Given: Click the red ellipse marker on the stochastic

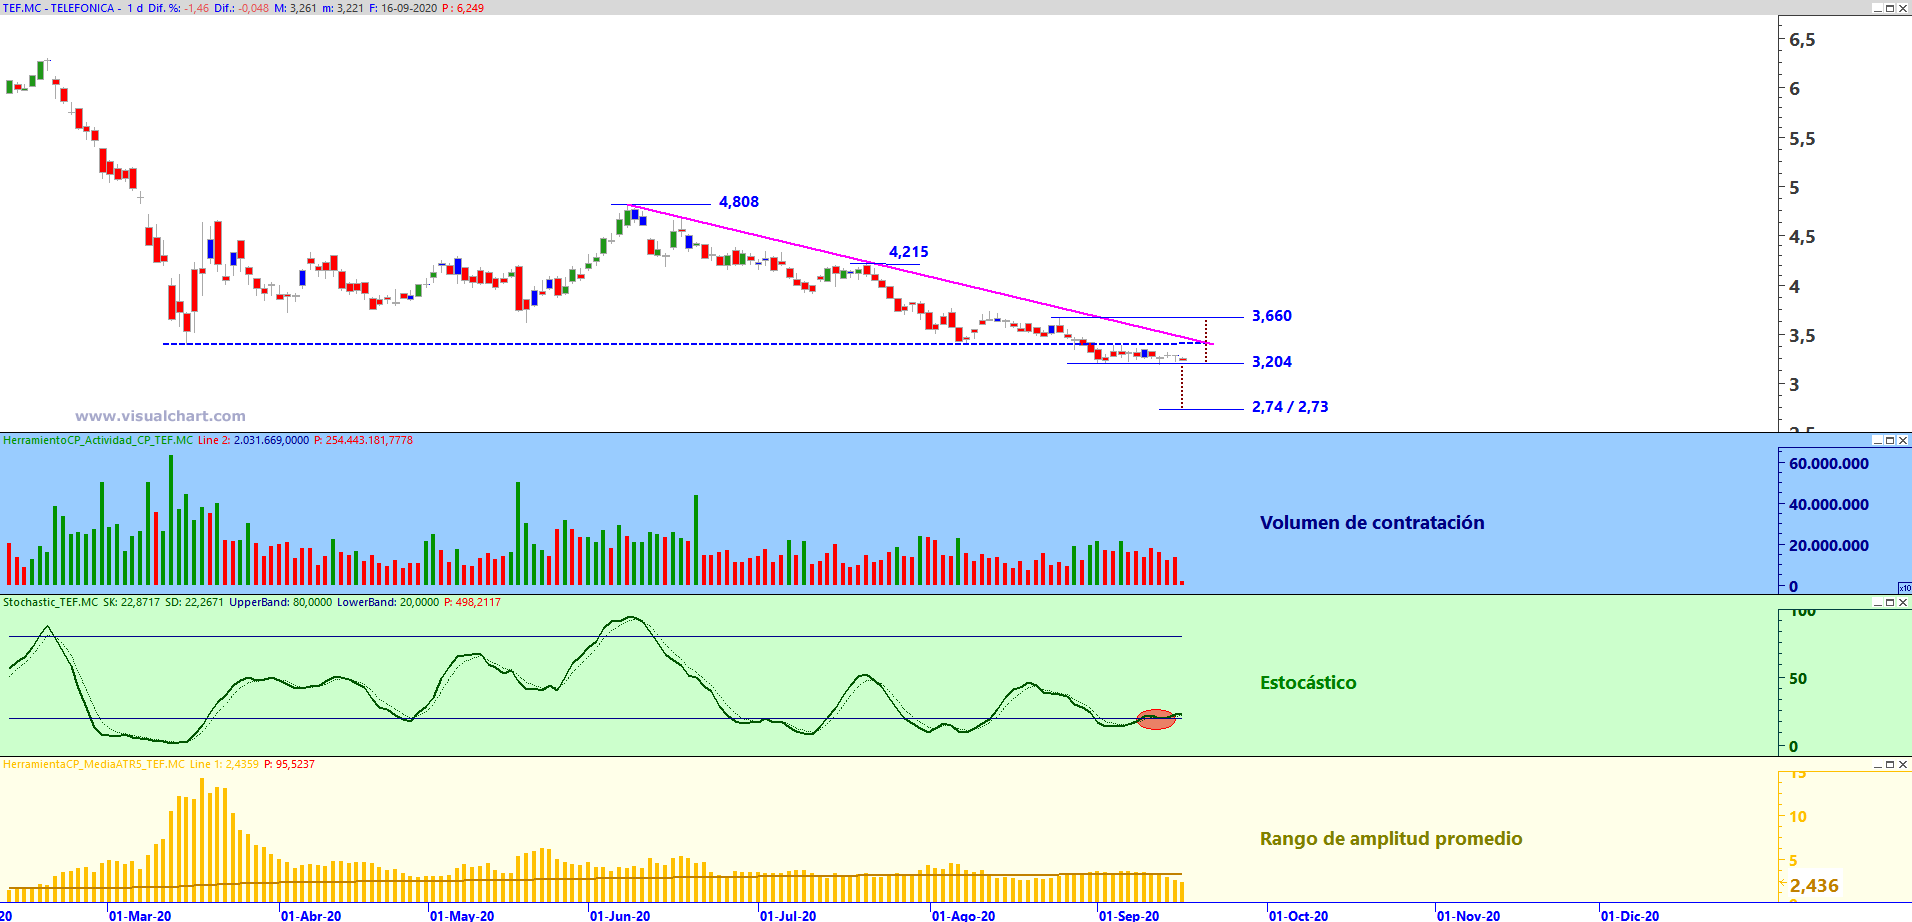Looking at the screenshot, I should 1156,719.
